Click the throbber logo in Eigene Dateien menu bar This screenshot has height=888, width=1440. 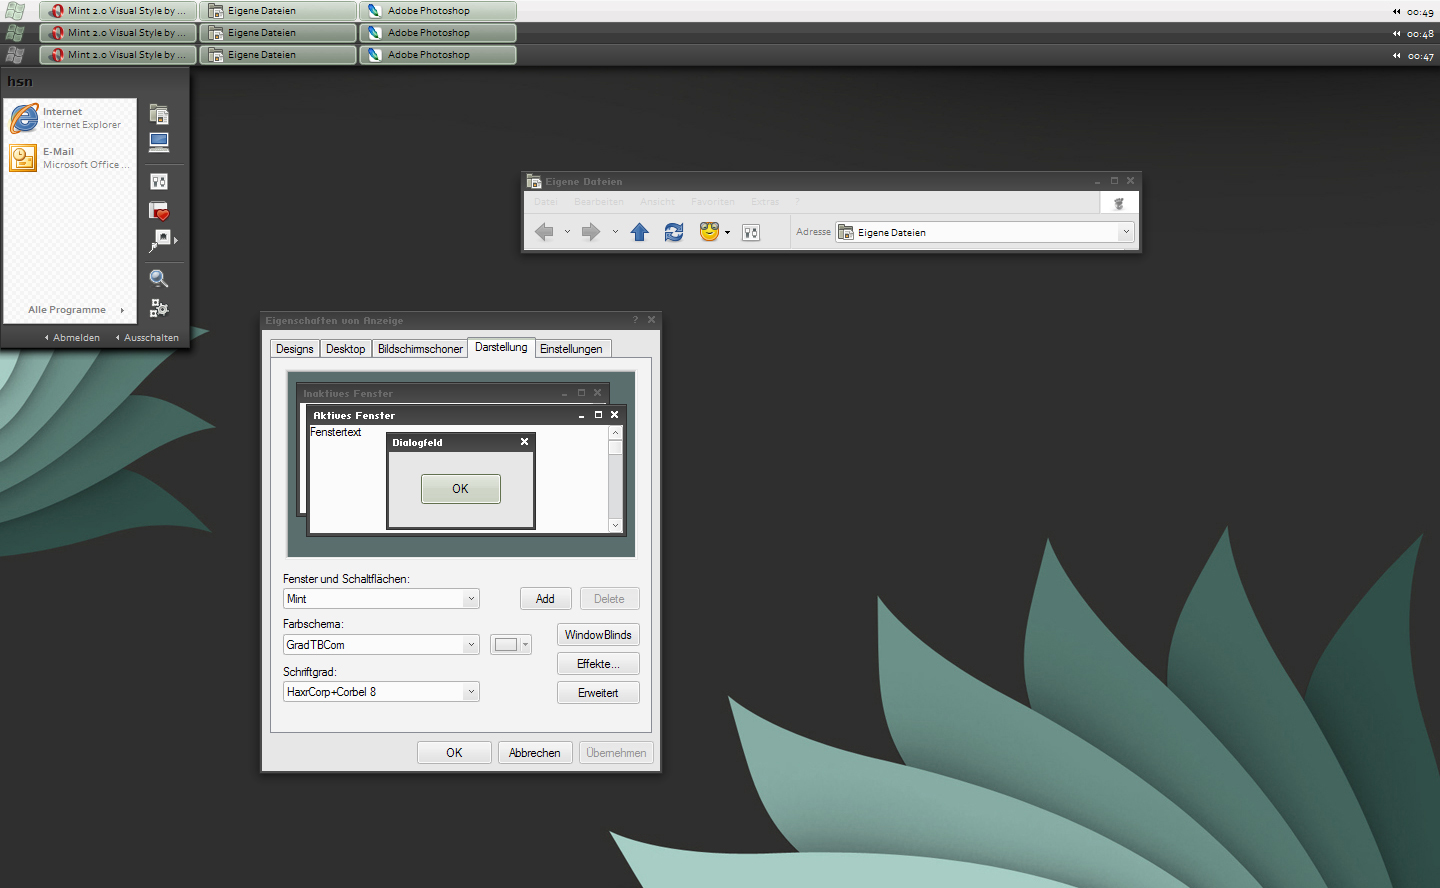coord(1119,203)
